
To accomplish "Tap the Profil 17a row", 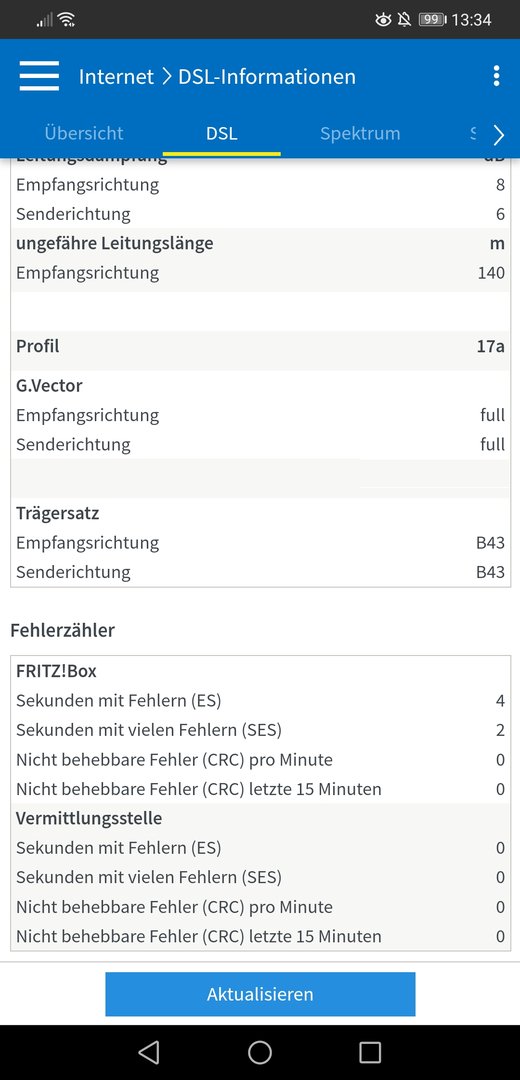I will 260,346.
